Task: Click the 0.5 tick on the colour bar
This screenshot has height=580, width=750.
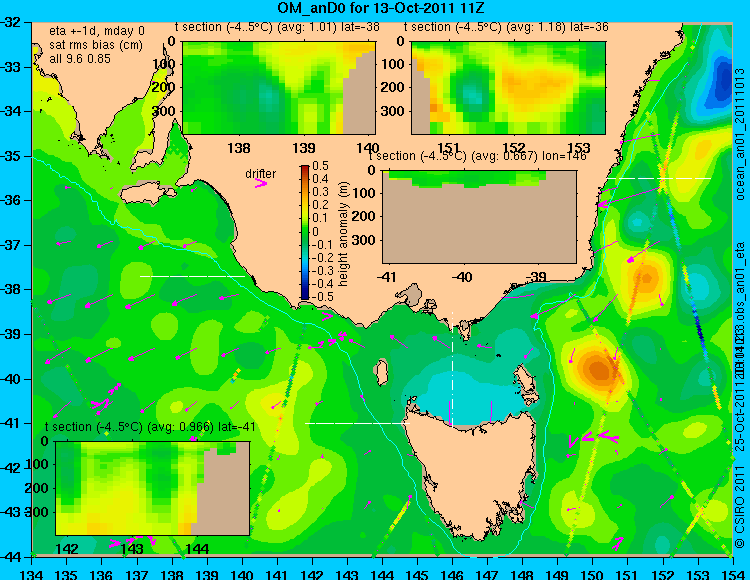Action: click(320, 166)
